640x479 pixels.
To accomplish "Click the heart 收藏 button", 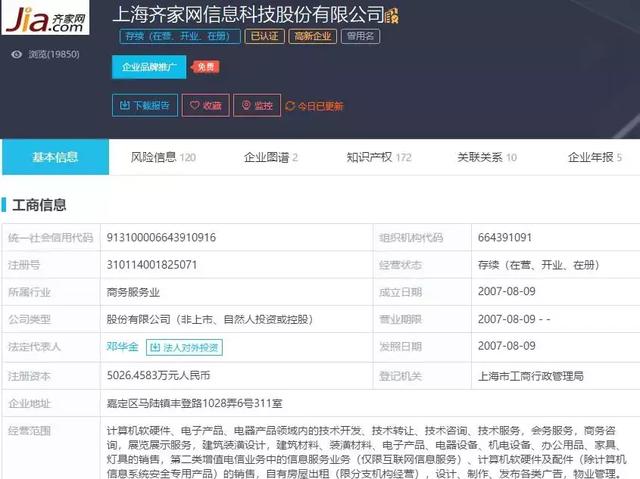I will [206, 106].
